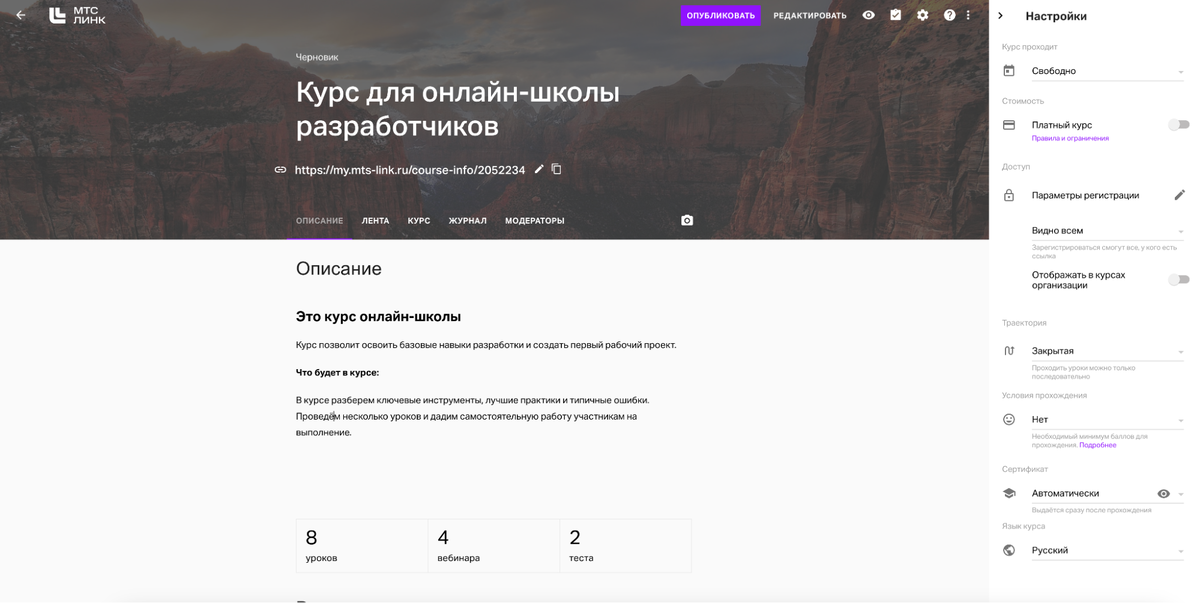The height and width of the screenshot is (603, 1200).
Task: Go back using the arrow icon
Action: 20,15
